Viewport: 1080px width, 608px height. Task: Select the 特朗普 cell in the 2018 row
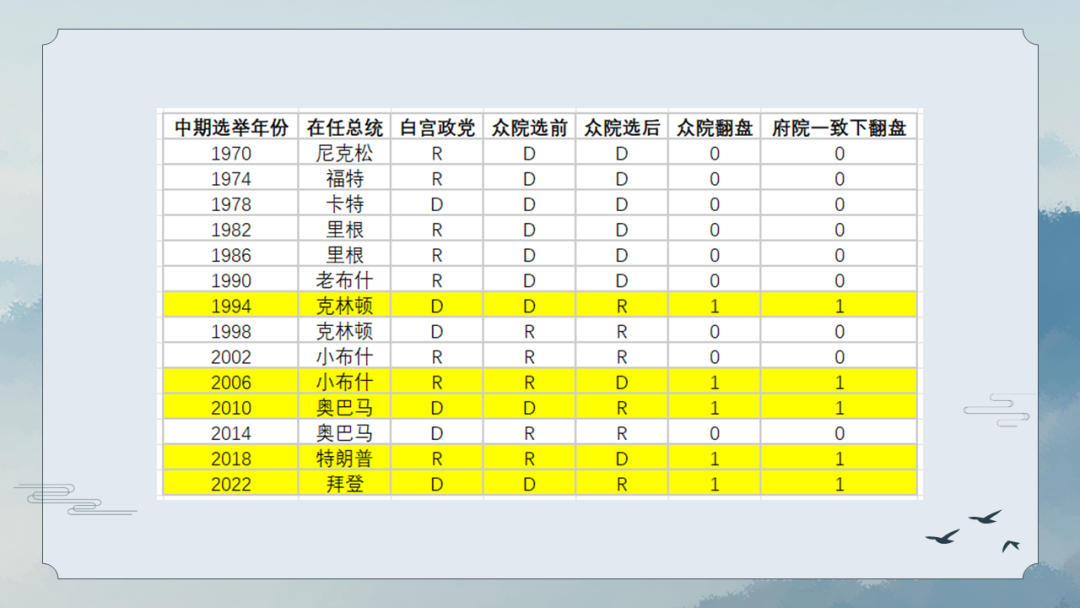pos(344,459)
